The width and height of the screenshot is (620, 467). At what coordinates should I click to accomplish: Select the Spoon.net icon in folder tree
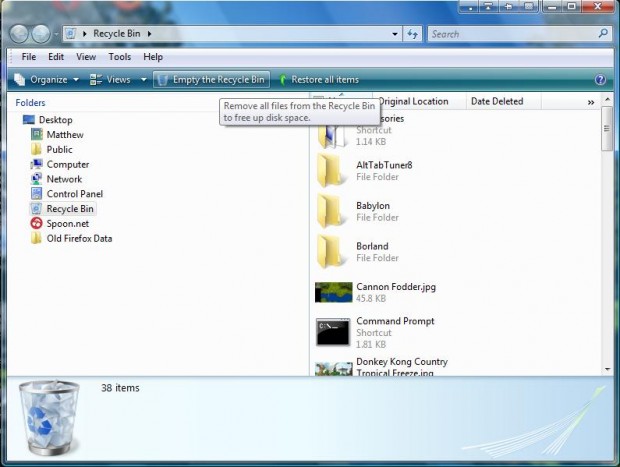pos(37,223)
